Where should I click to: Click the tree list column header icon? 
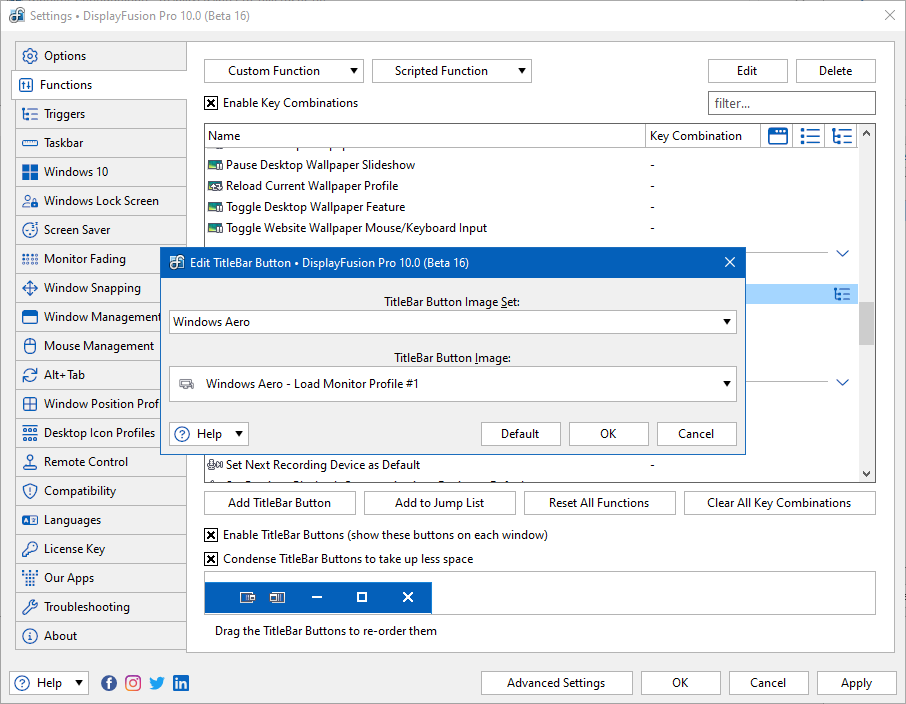pos(842,136)
